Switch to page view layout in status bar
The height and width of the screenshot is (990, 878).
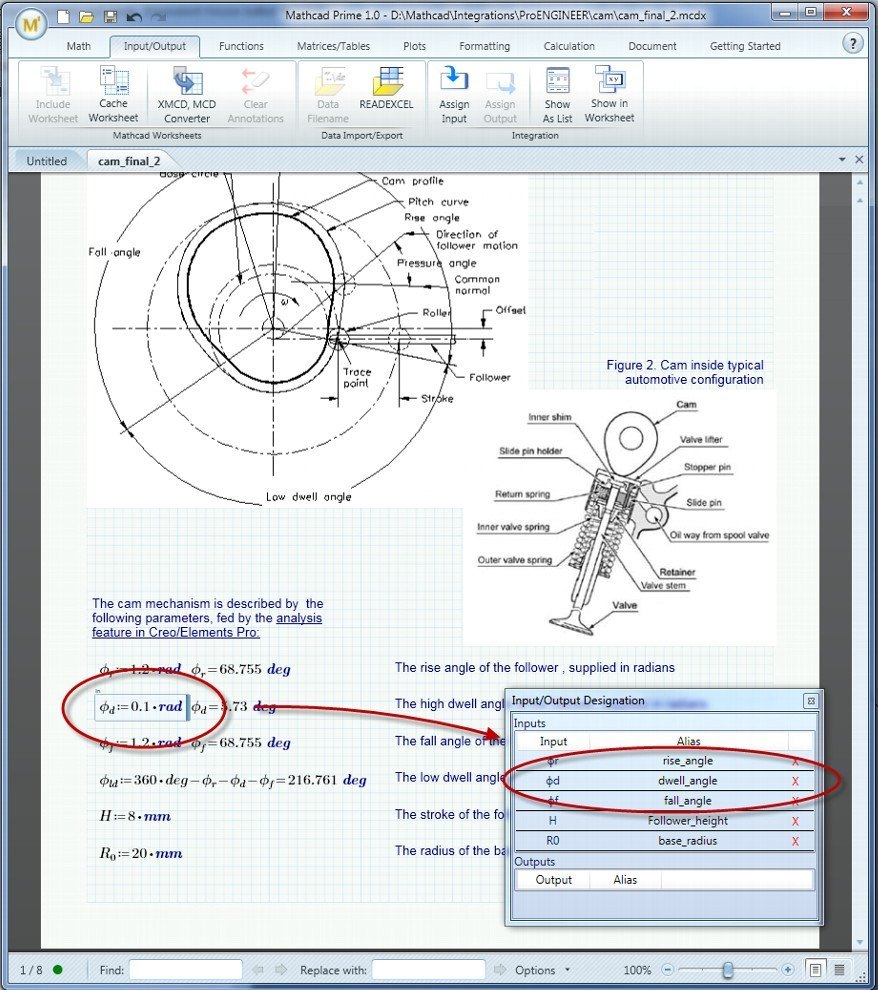click(x=816, y=969)
